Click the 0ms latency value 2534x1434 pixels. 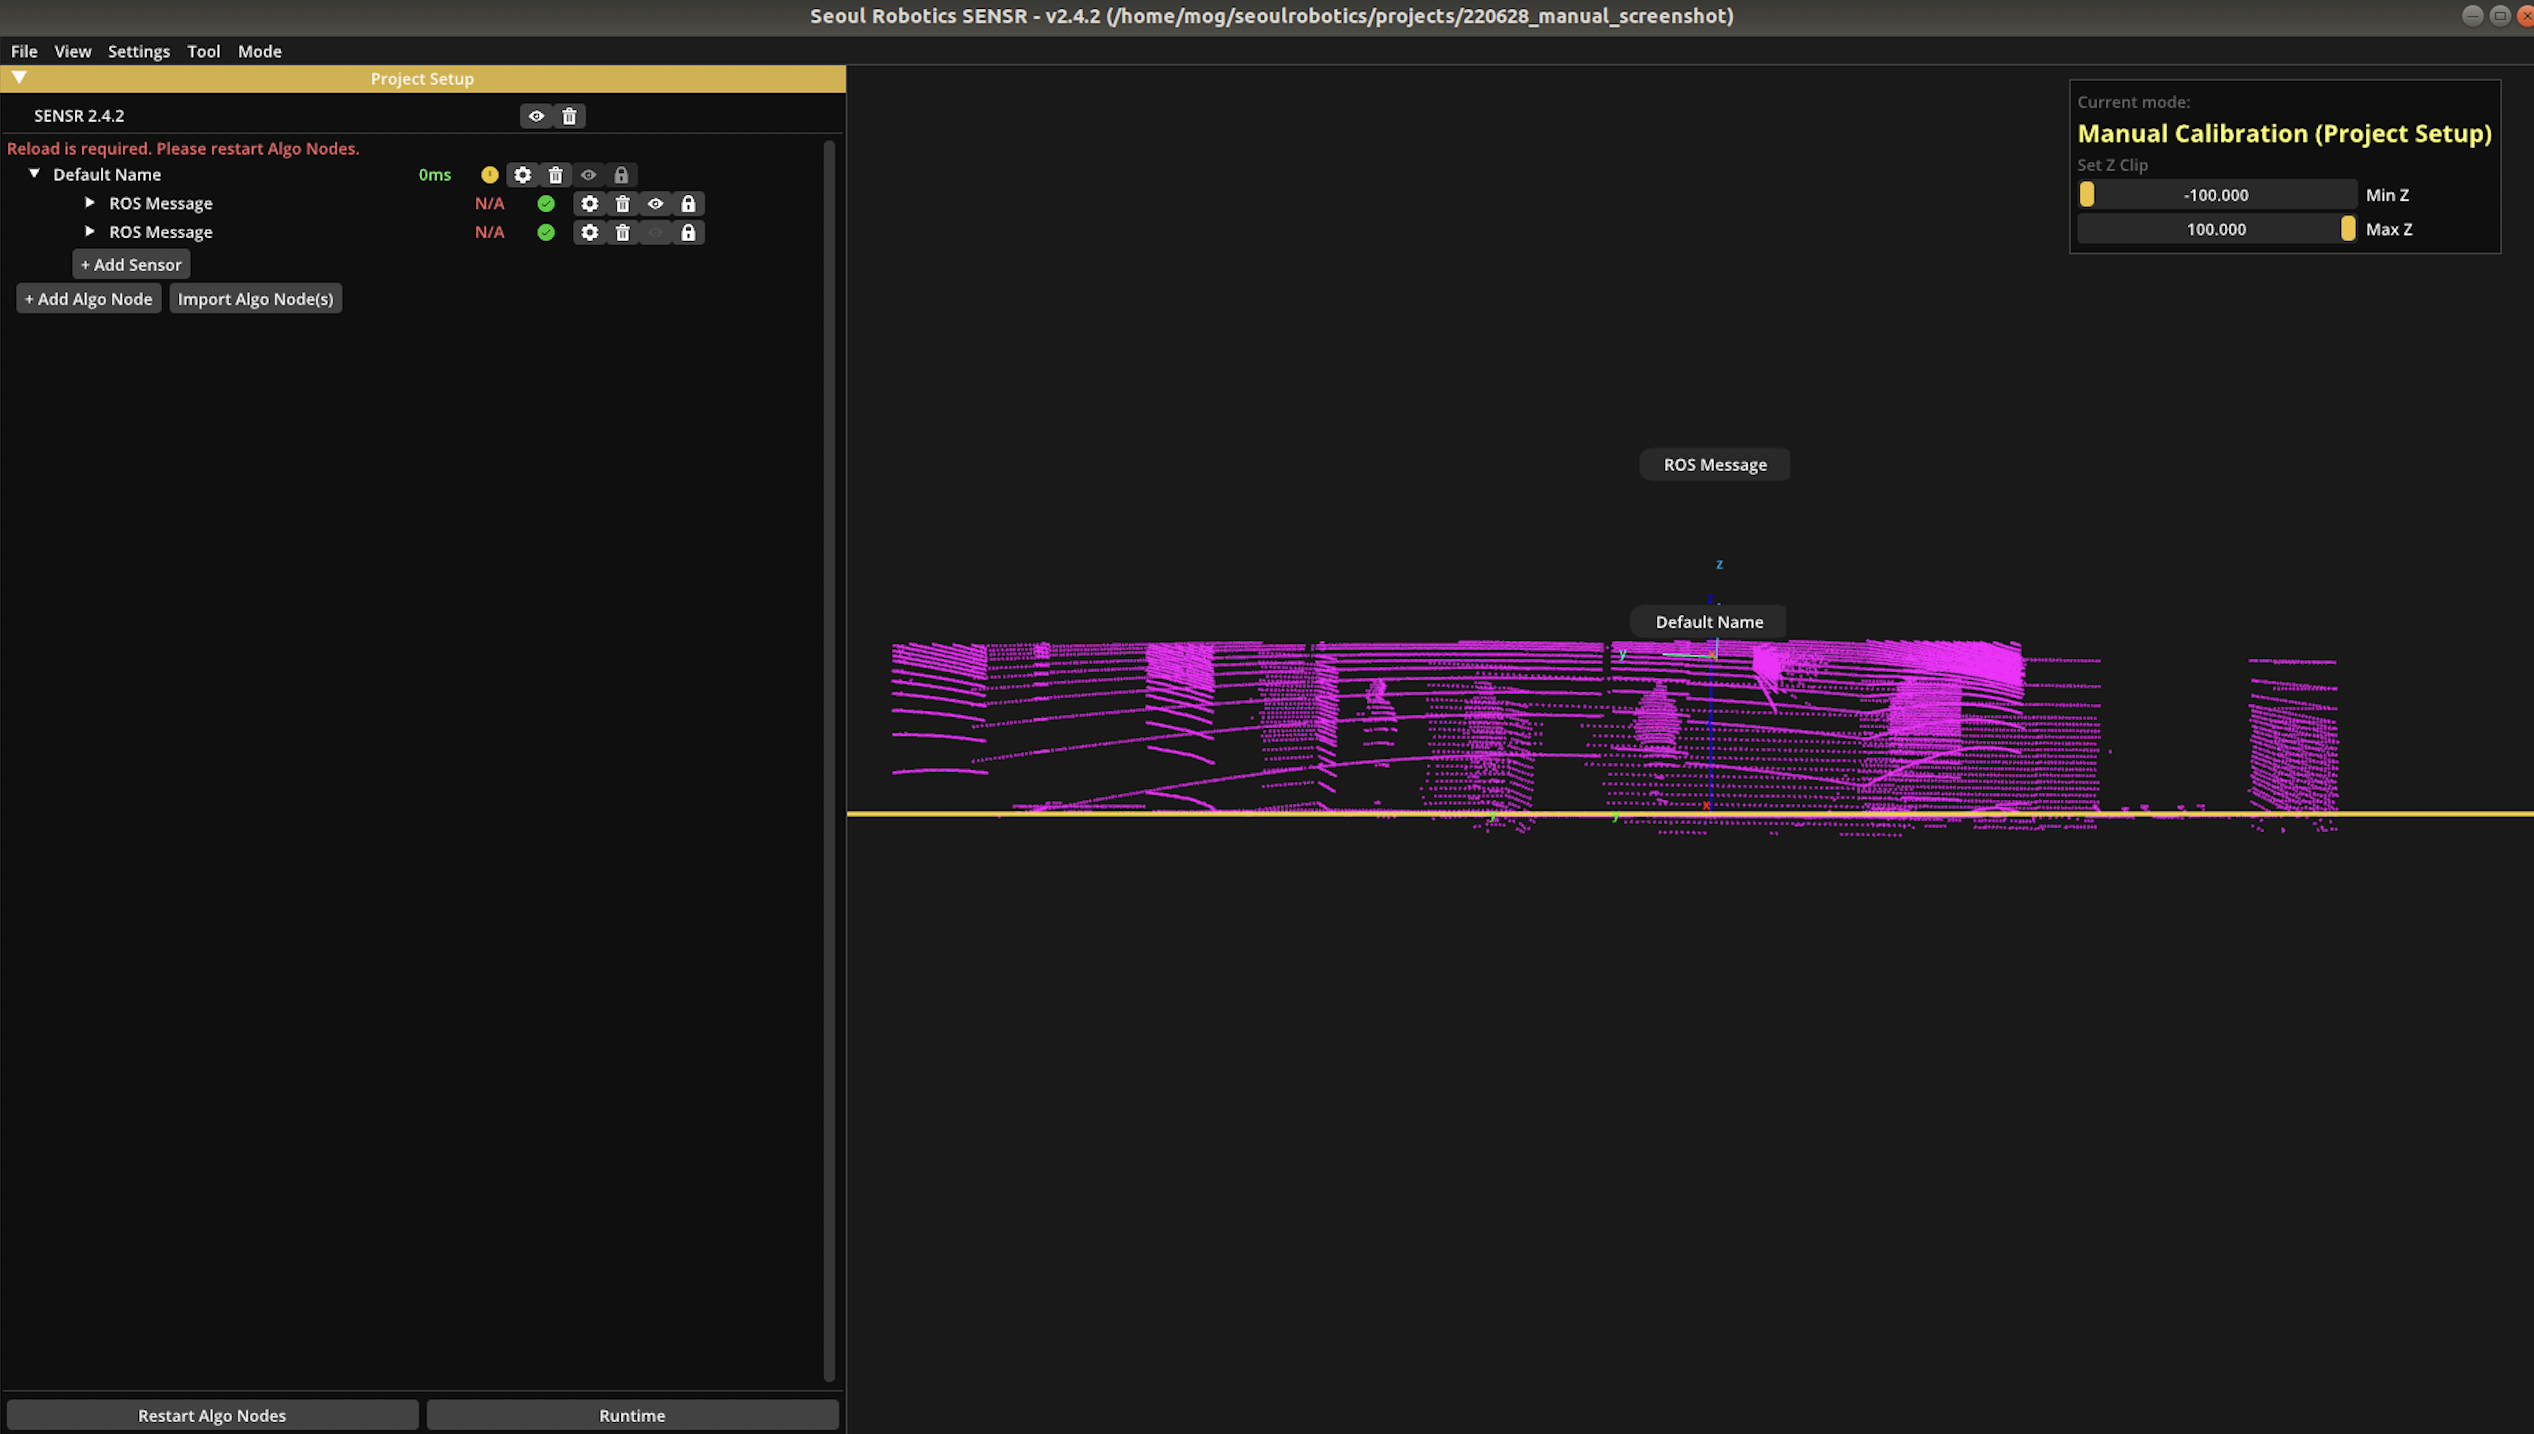435,175
